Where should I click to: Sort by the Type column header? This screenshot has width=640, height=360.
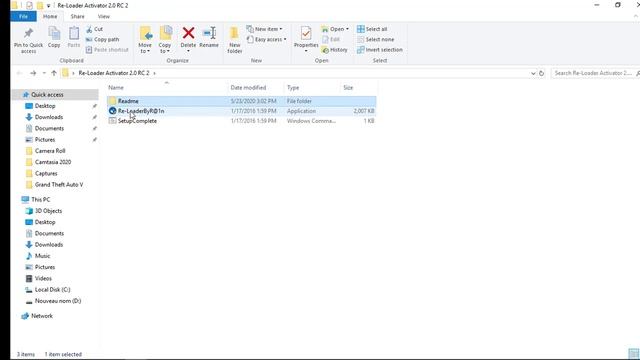click(x=293, y=88)
